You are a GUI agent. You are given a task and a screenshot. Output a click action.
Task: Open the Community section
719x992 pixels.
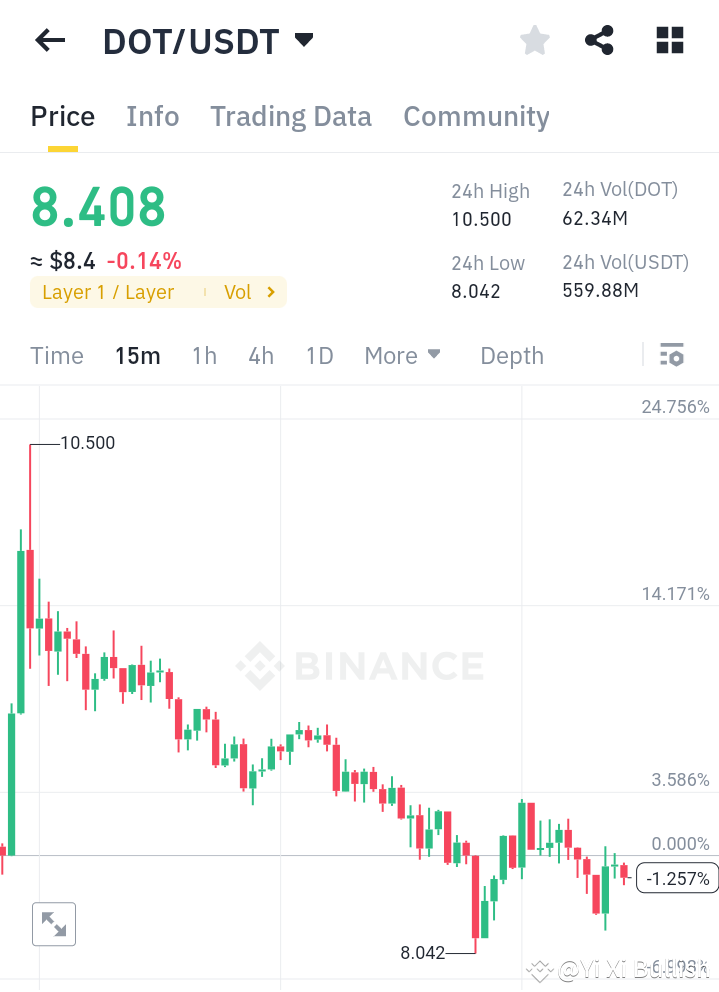click(x=476, y=117)
